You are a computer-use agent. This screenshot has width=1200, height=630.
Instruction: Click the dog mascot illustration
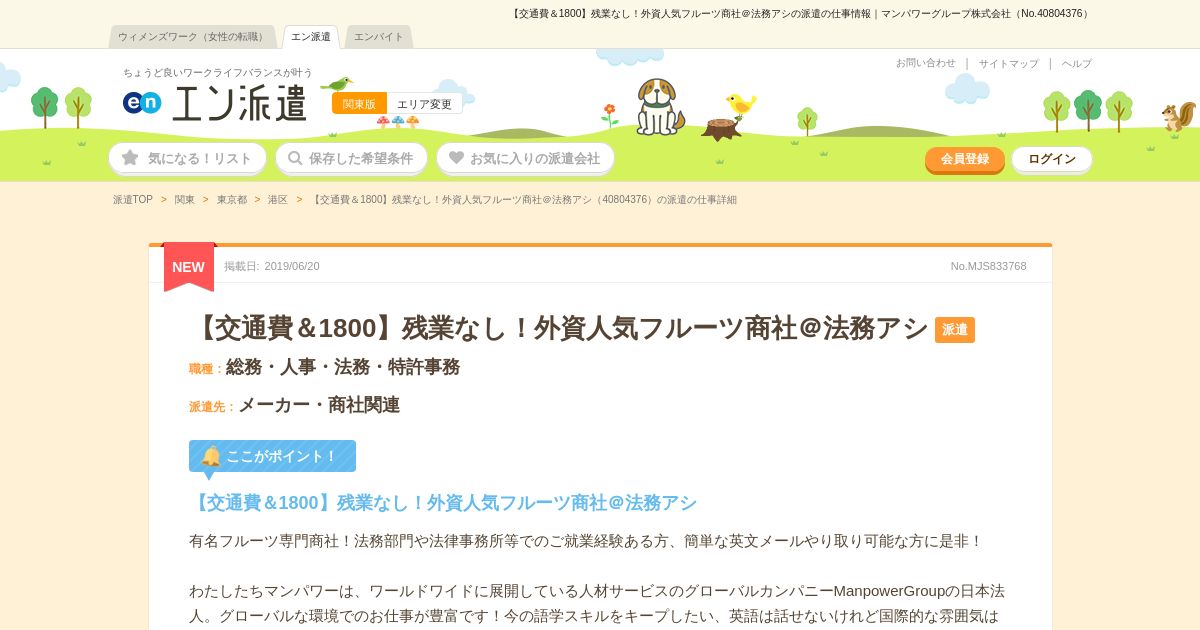click(658, 107)
